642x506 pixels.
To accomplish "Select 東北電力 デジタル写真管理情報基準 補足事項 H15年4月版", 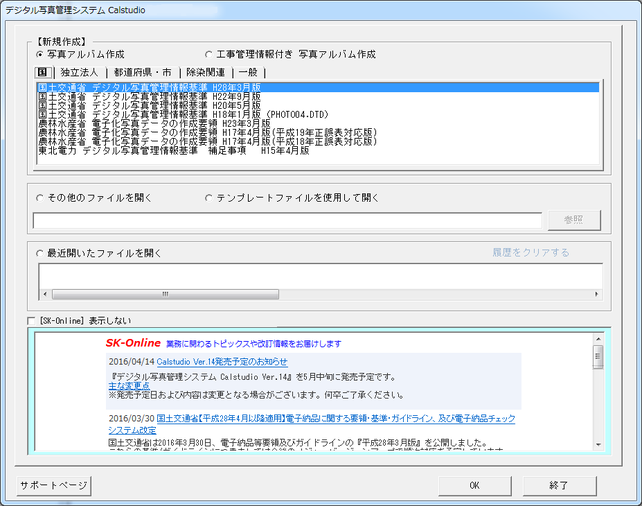I will tap(318, 150).
